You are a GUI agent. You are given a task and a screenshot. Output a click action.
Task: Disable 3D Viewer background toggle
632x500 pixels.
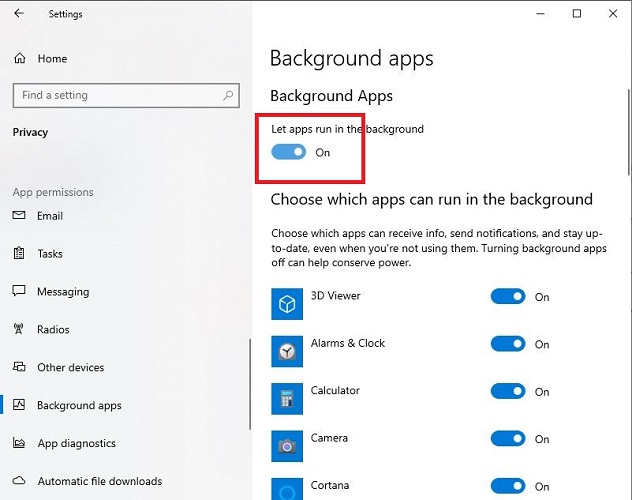(x=508, y=297)
